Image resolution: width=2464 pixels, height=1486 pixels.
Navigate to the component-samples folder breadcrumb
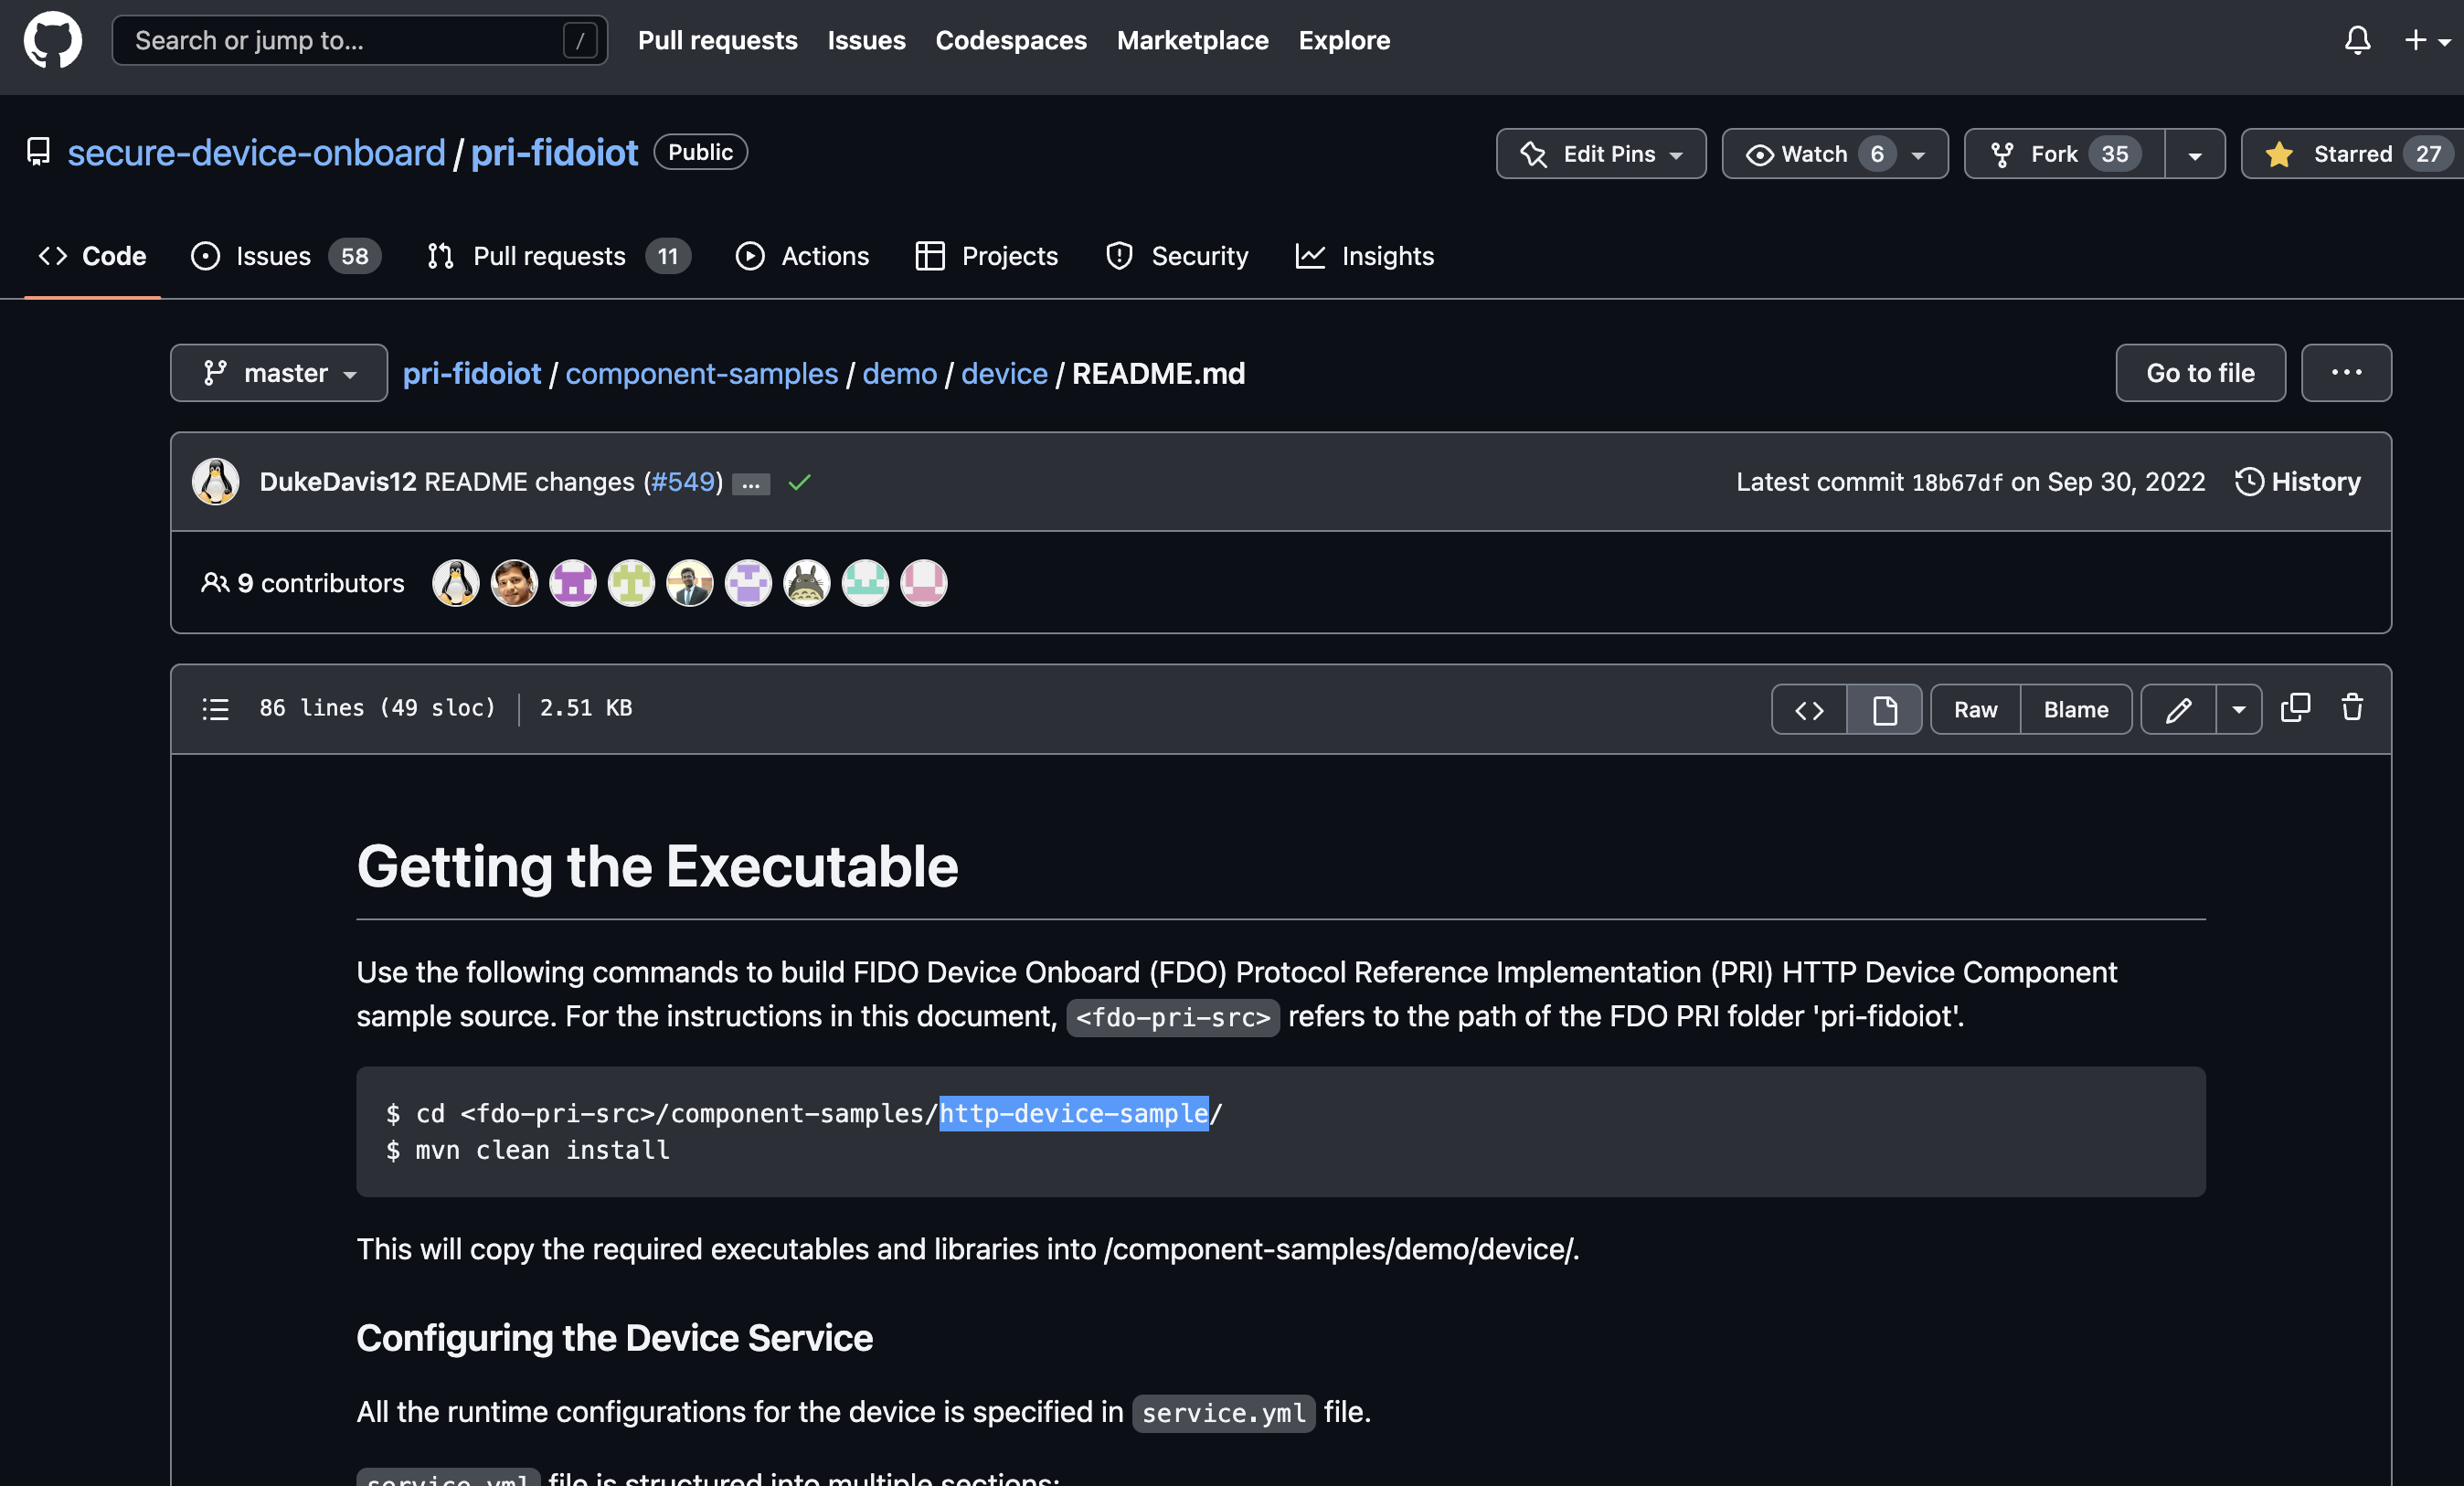[701, 373]
